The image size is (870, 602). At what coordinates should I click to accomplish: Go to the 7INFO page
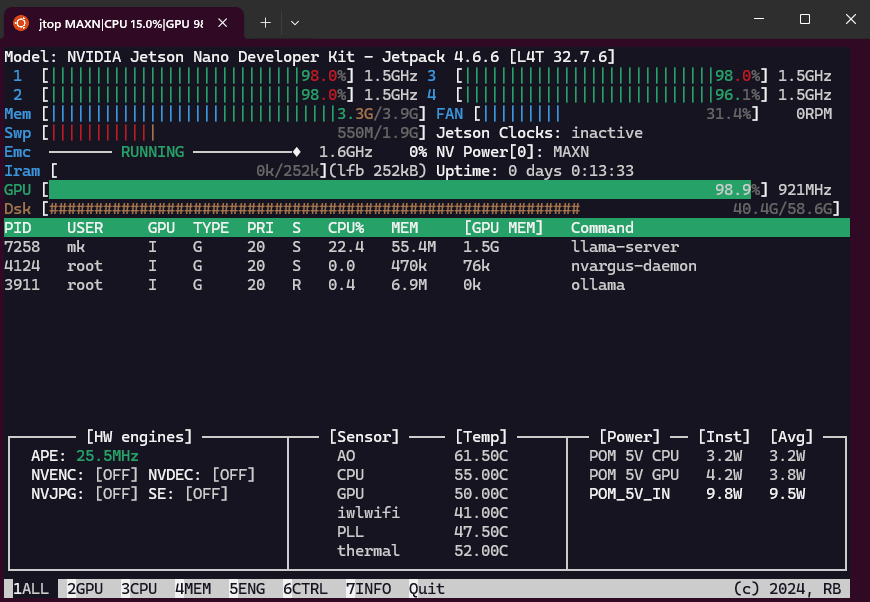(x=368, y=589)
